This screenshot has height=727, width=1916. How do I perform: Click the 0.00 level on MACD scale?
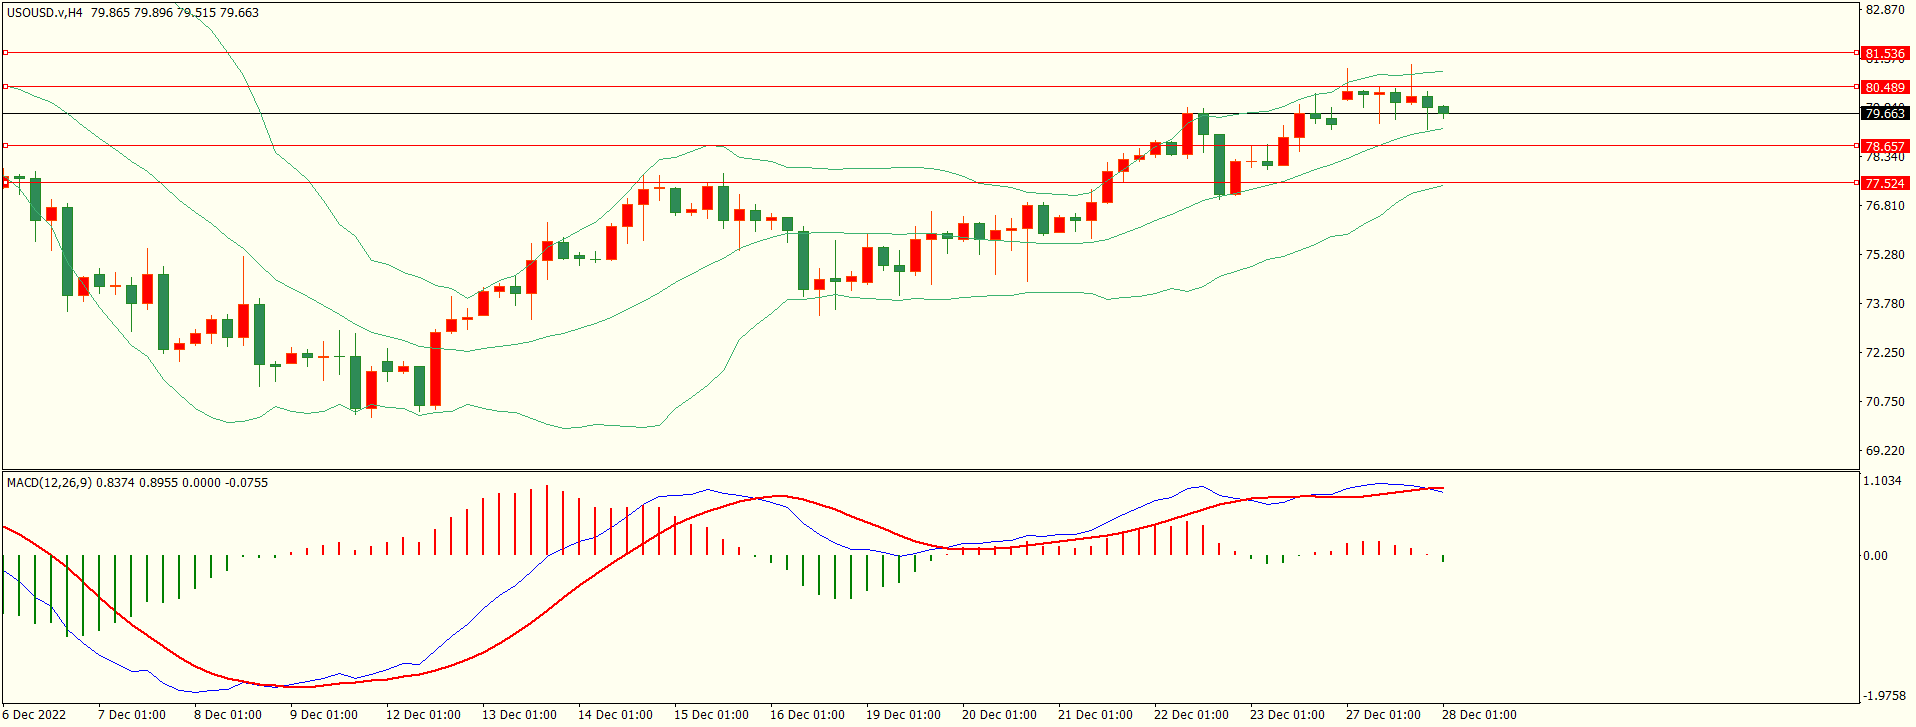pyautogui.click(x=1875, y=556)
